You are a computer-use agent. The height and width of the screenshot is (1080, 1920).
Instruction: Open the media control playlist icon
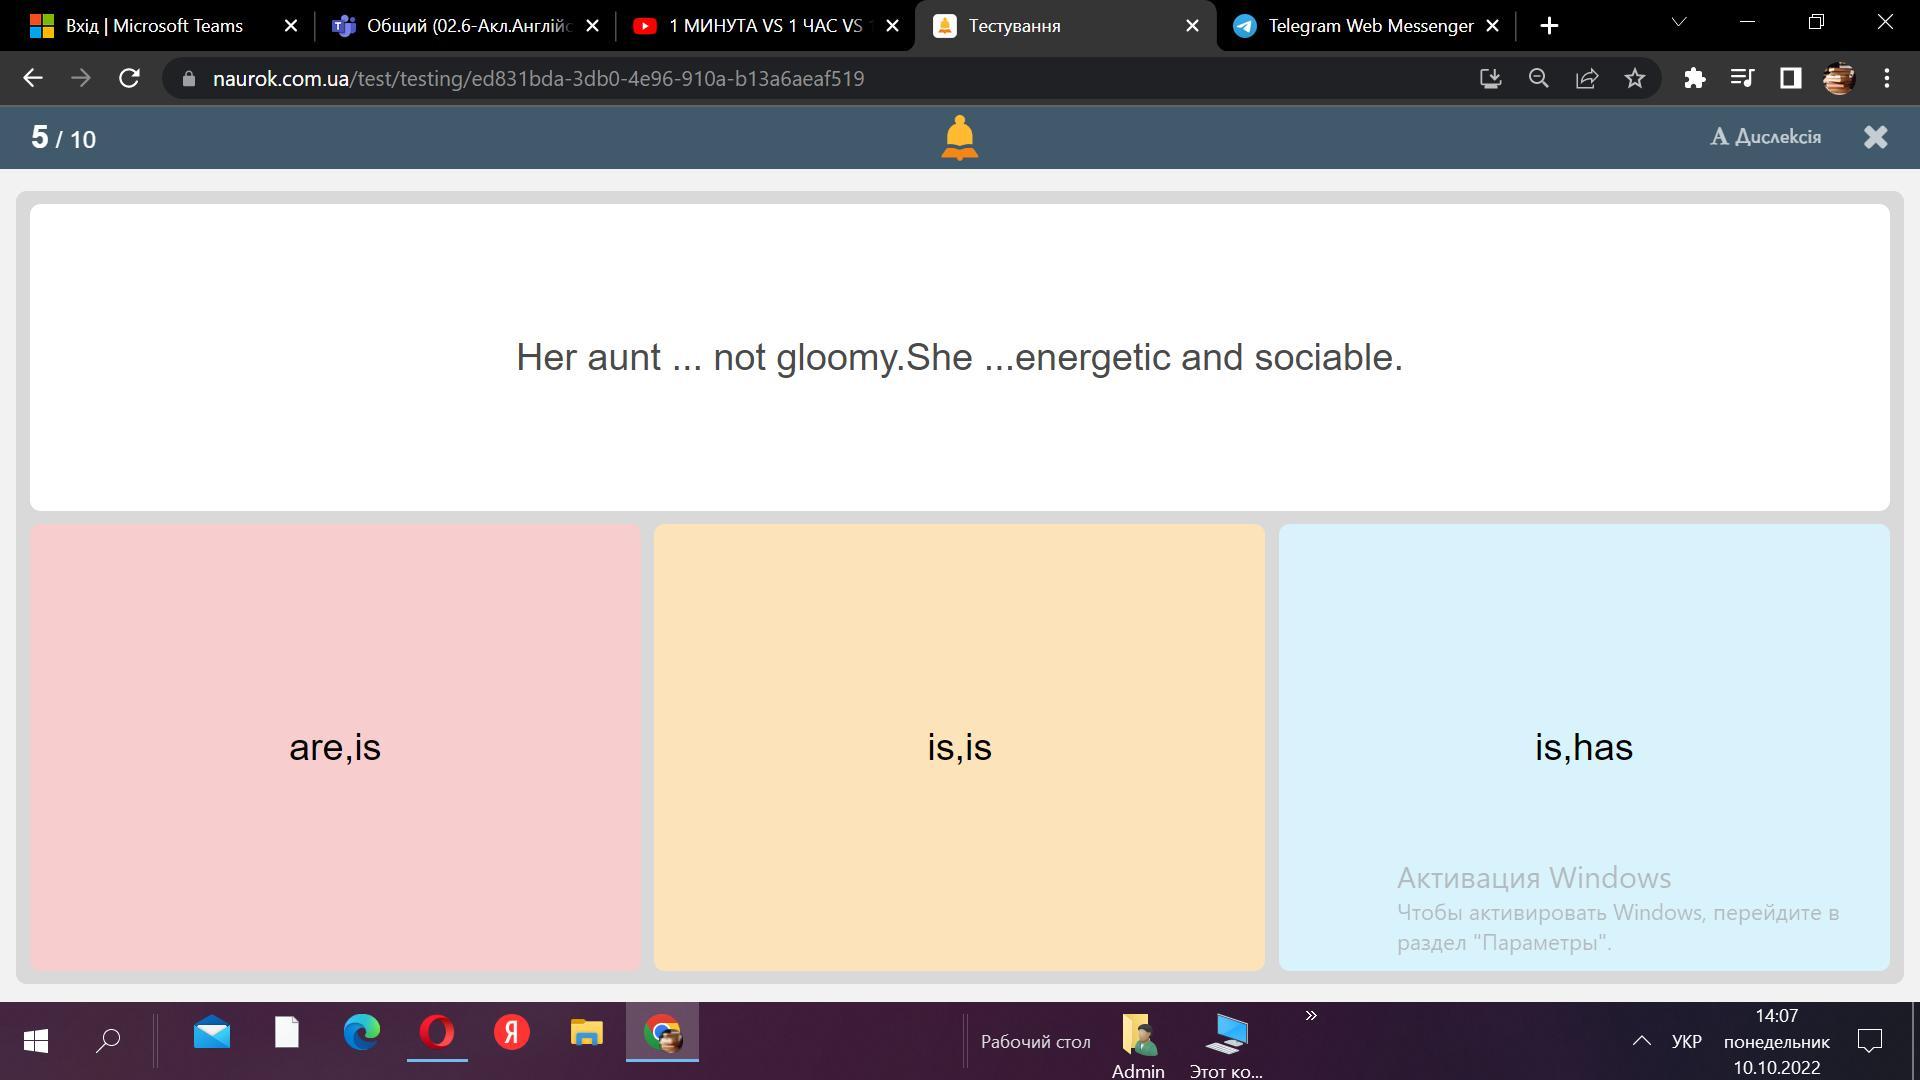pyautogui.click(x=1742, y=78)
